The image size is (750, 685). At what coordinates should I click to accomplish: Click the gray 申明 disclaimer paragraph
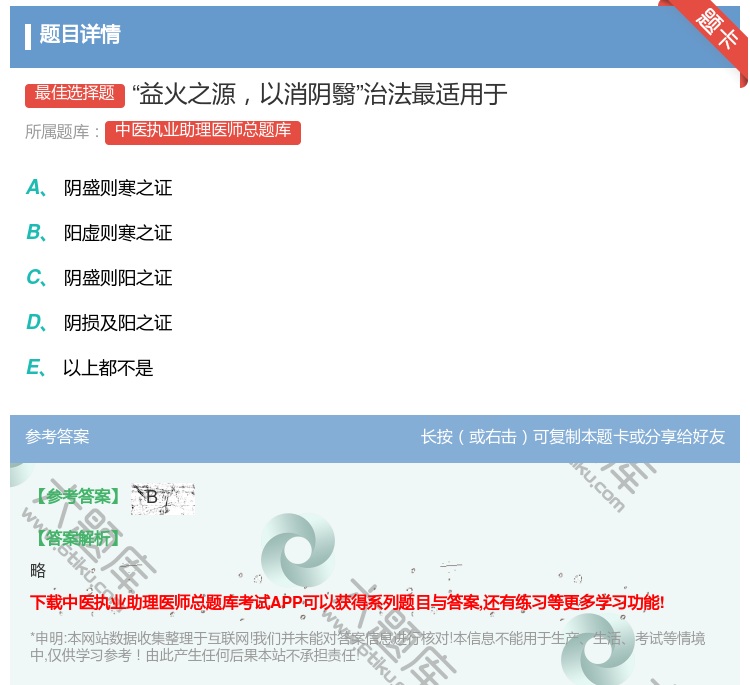(368, 647)
